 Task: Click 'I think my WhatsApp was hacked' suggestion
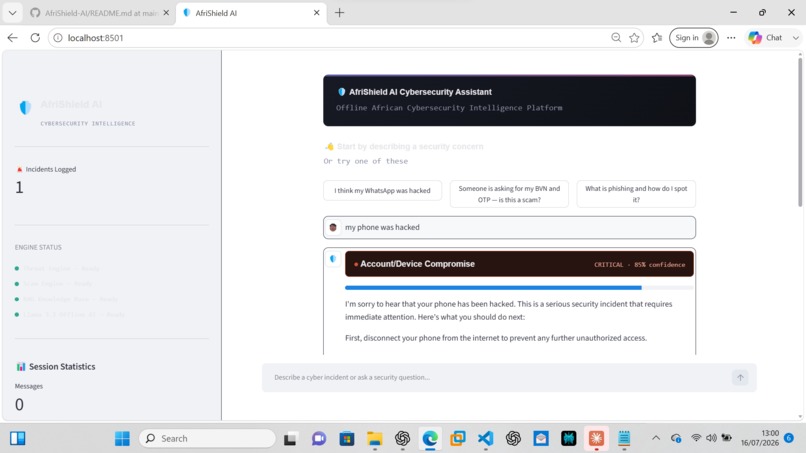click(x=382, y=191)
